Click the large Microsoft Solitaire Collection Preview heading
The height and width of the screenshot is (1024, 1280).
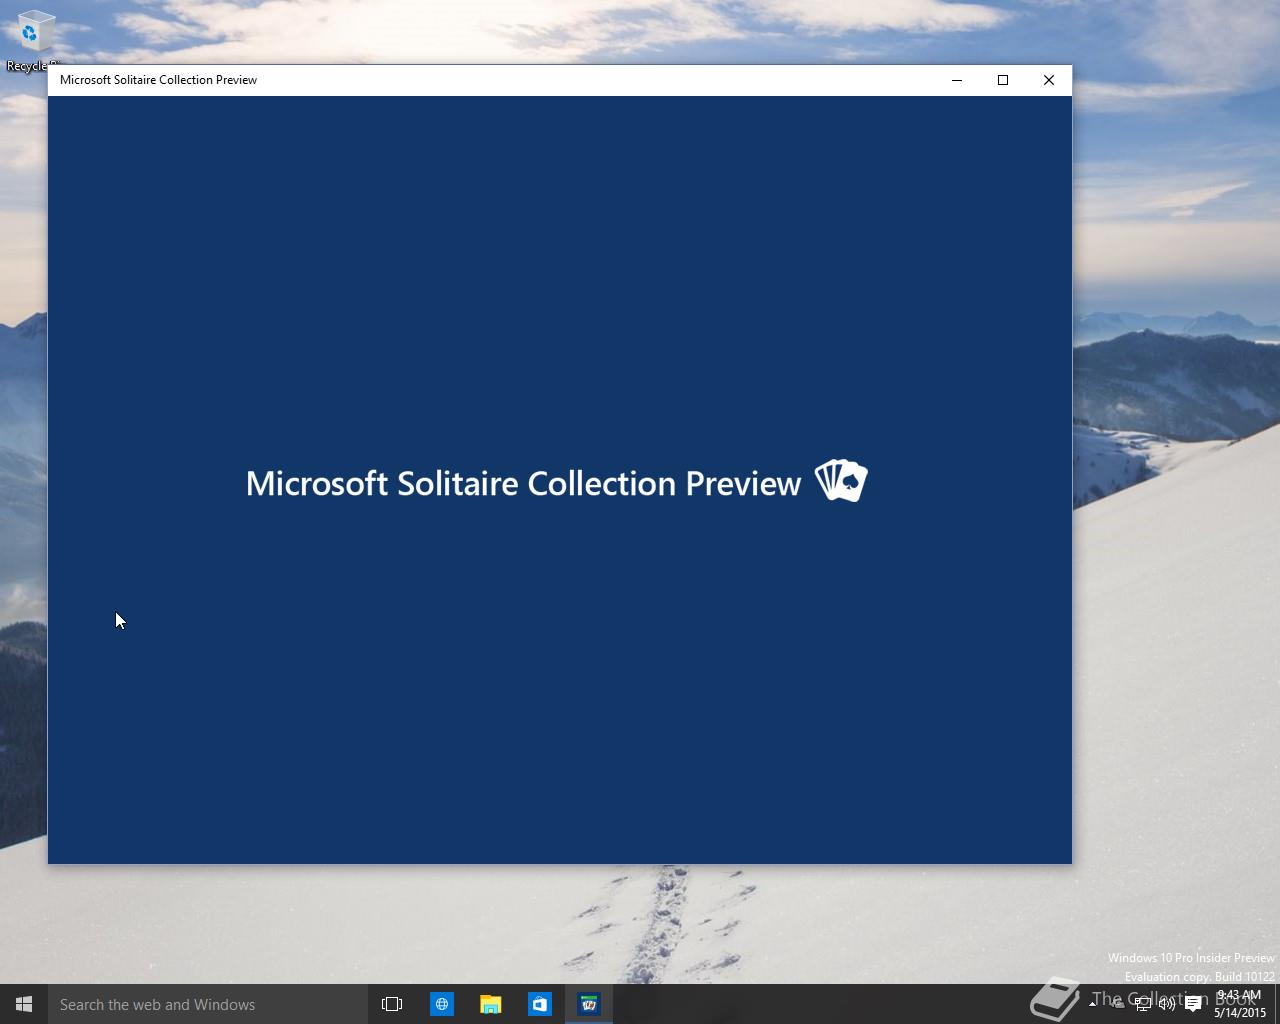(523, 483)
